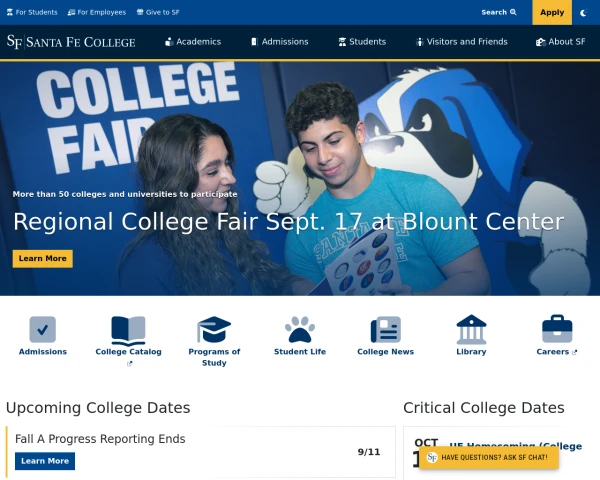This screenshot has height=480, width=600.
Task: Click the Careers briefcase icon
Action: pos(556,330)
